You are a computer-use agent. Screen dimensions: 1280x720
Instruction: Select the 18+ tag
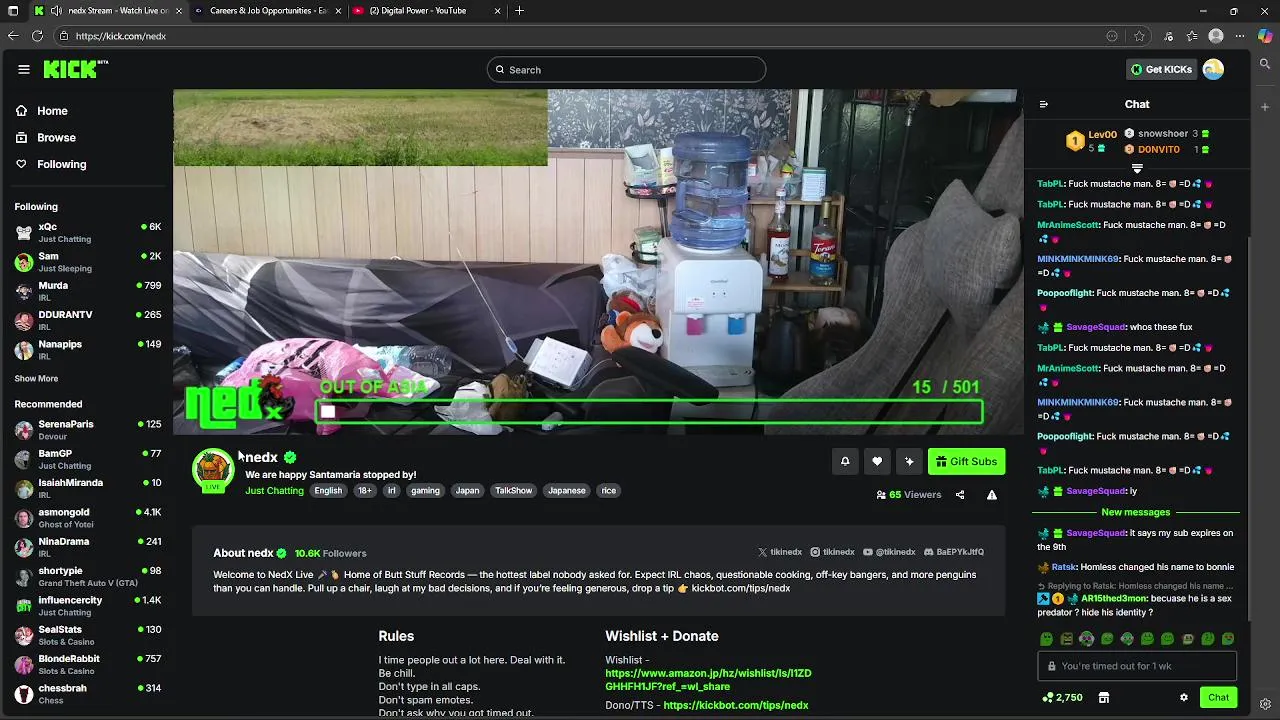click(365, 490)
